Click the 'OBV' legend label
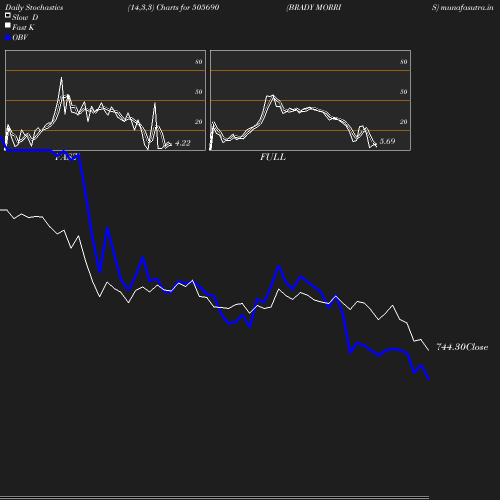The width and height of the screenshot is (500, 500). [x=20, y=37]
